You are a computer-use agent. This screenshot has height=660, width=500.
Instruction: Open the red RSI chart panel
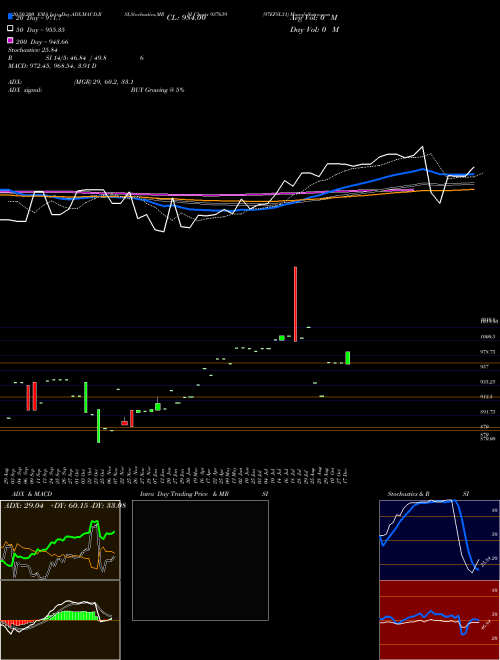tap(439, 620)
